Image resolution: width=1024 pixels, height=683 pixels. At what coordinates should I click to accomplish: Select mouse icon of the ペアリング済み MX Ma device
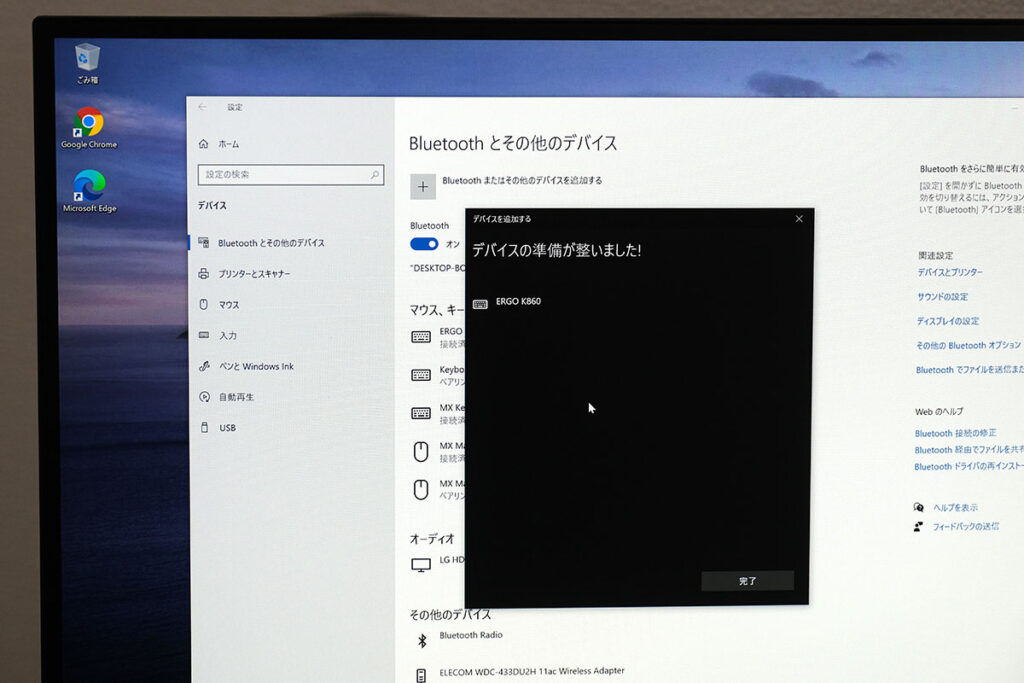(421, 489)
